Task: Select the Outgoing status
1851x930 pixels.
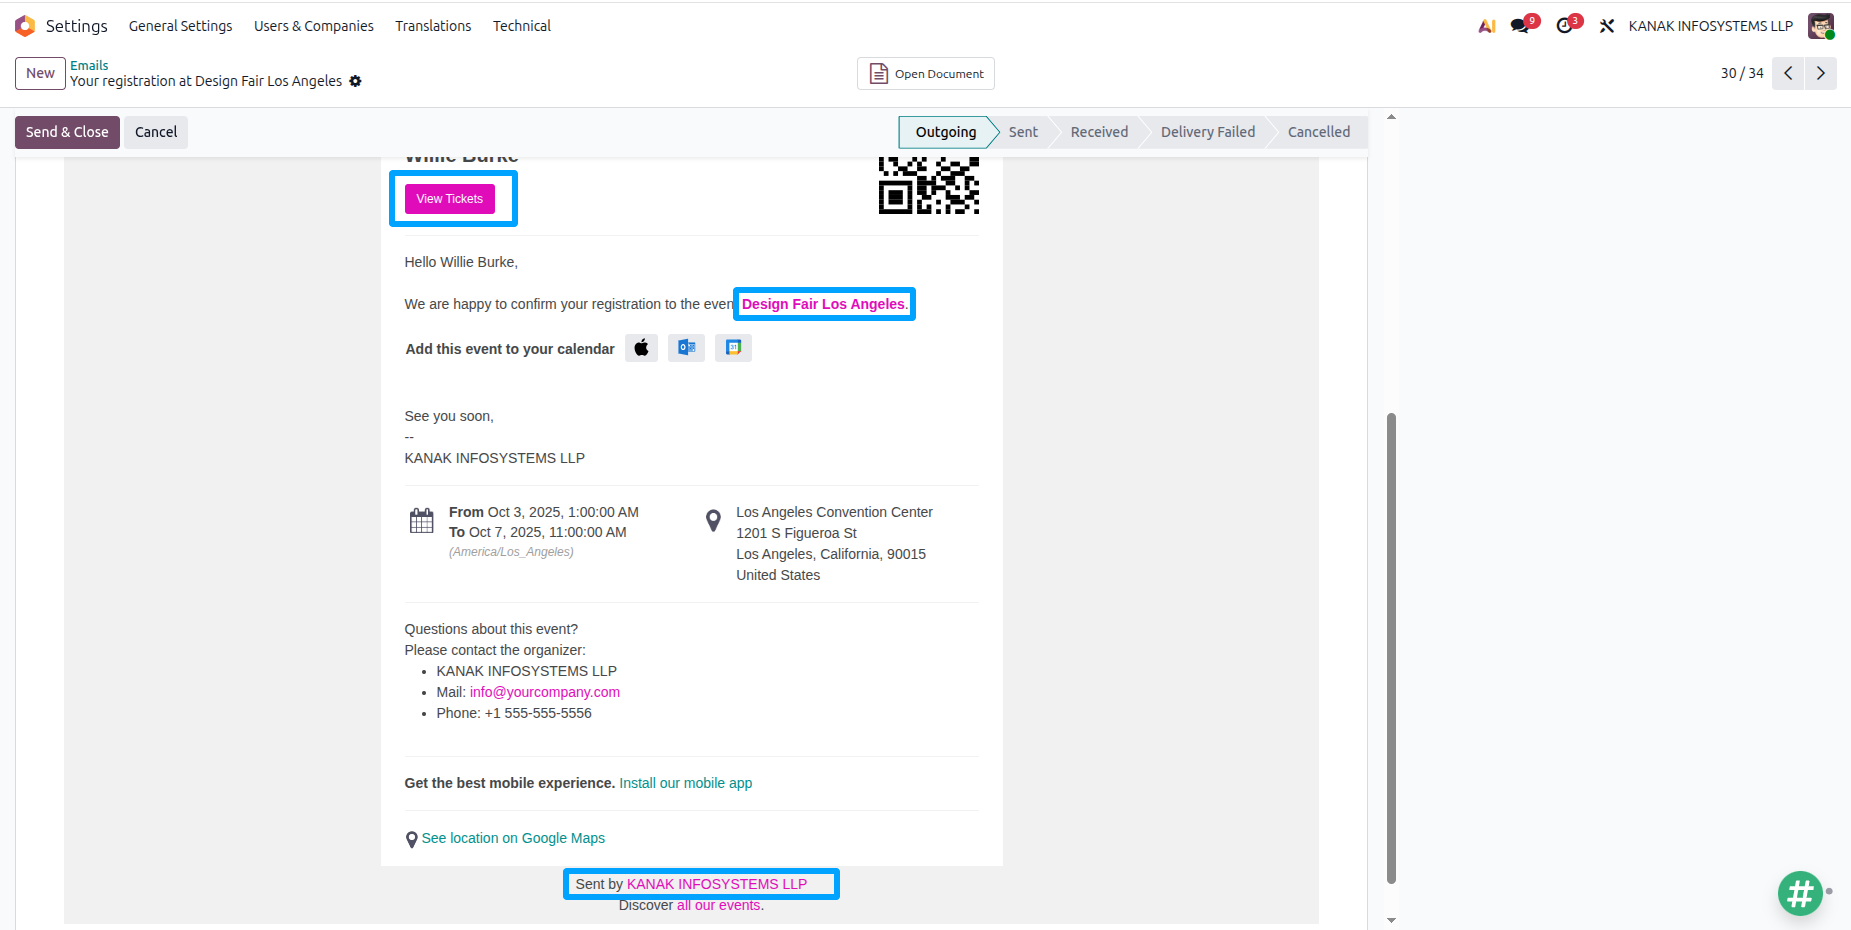Action: tap(945, 132)
